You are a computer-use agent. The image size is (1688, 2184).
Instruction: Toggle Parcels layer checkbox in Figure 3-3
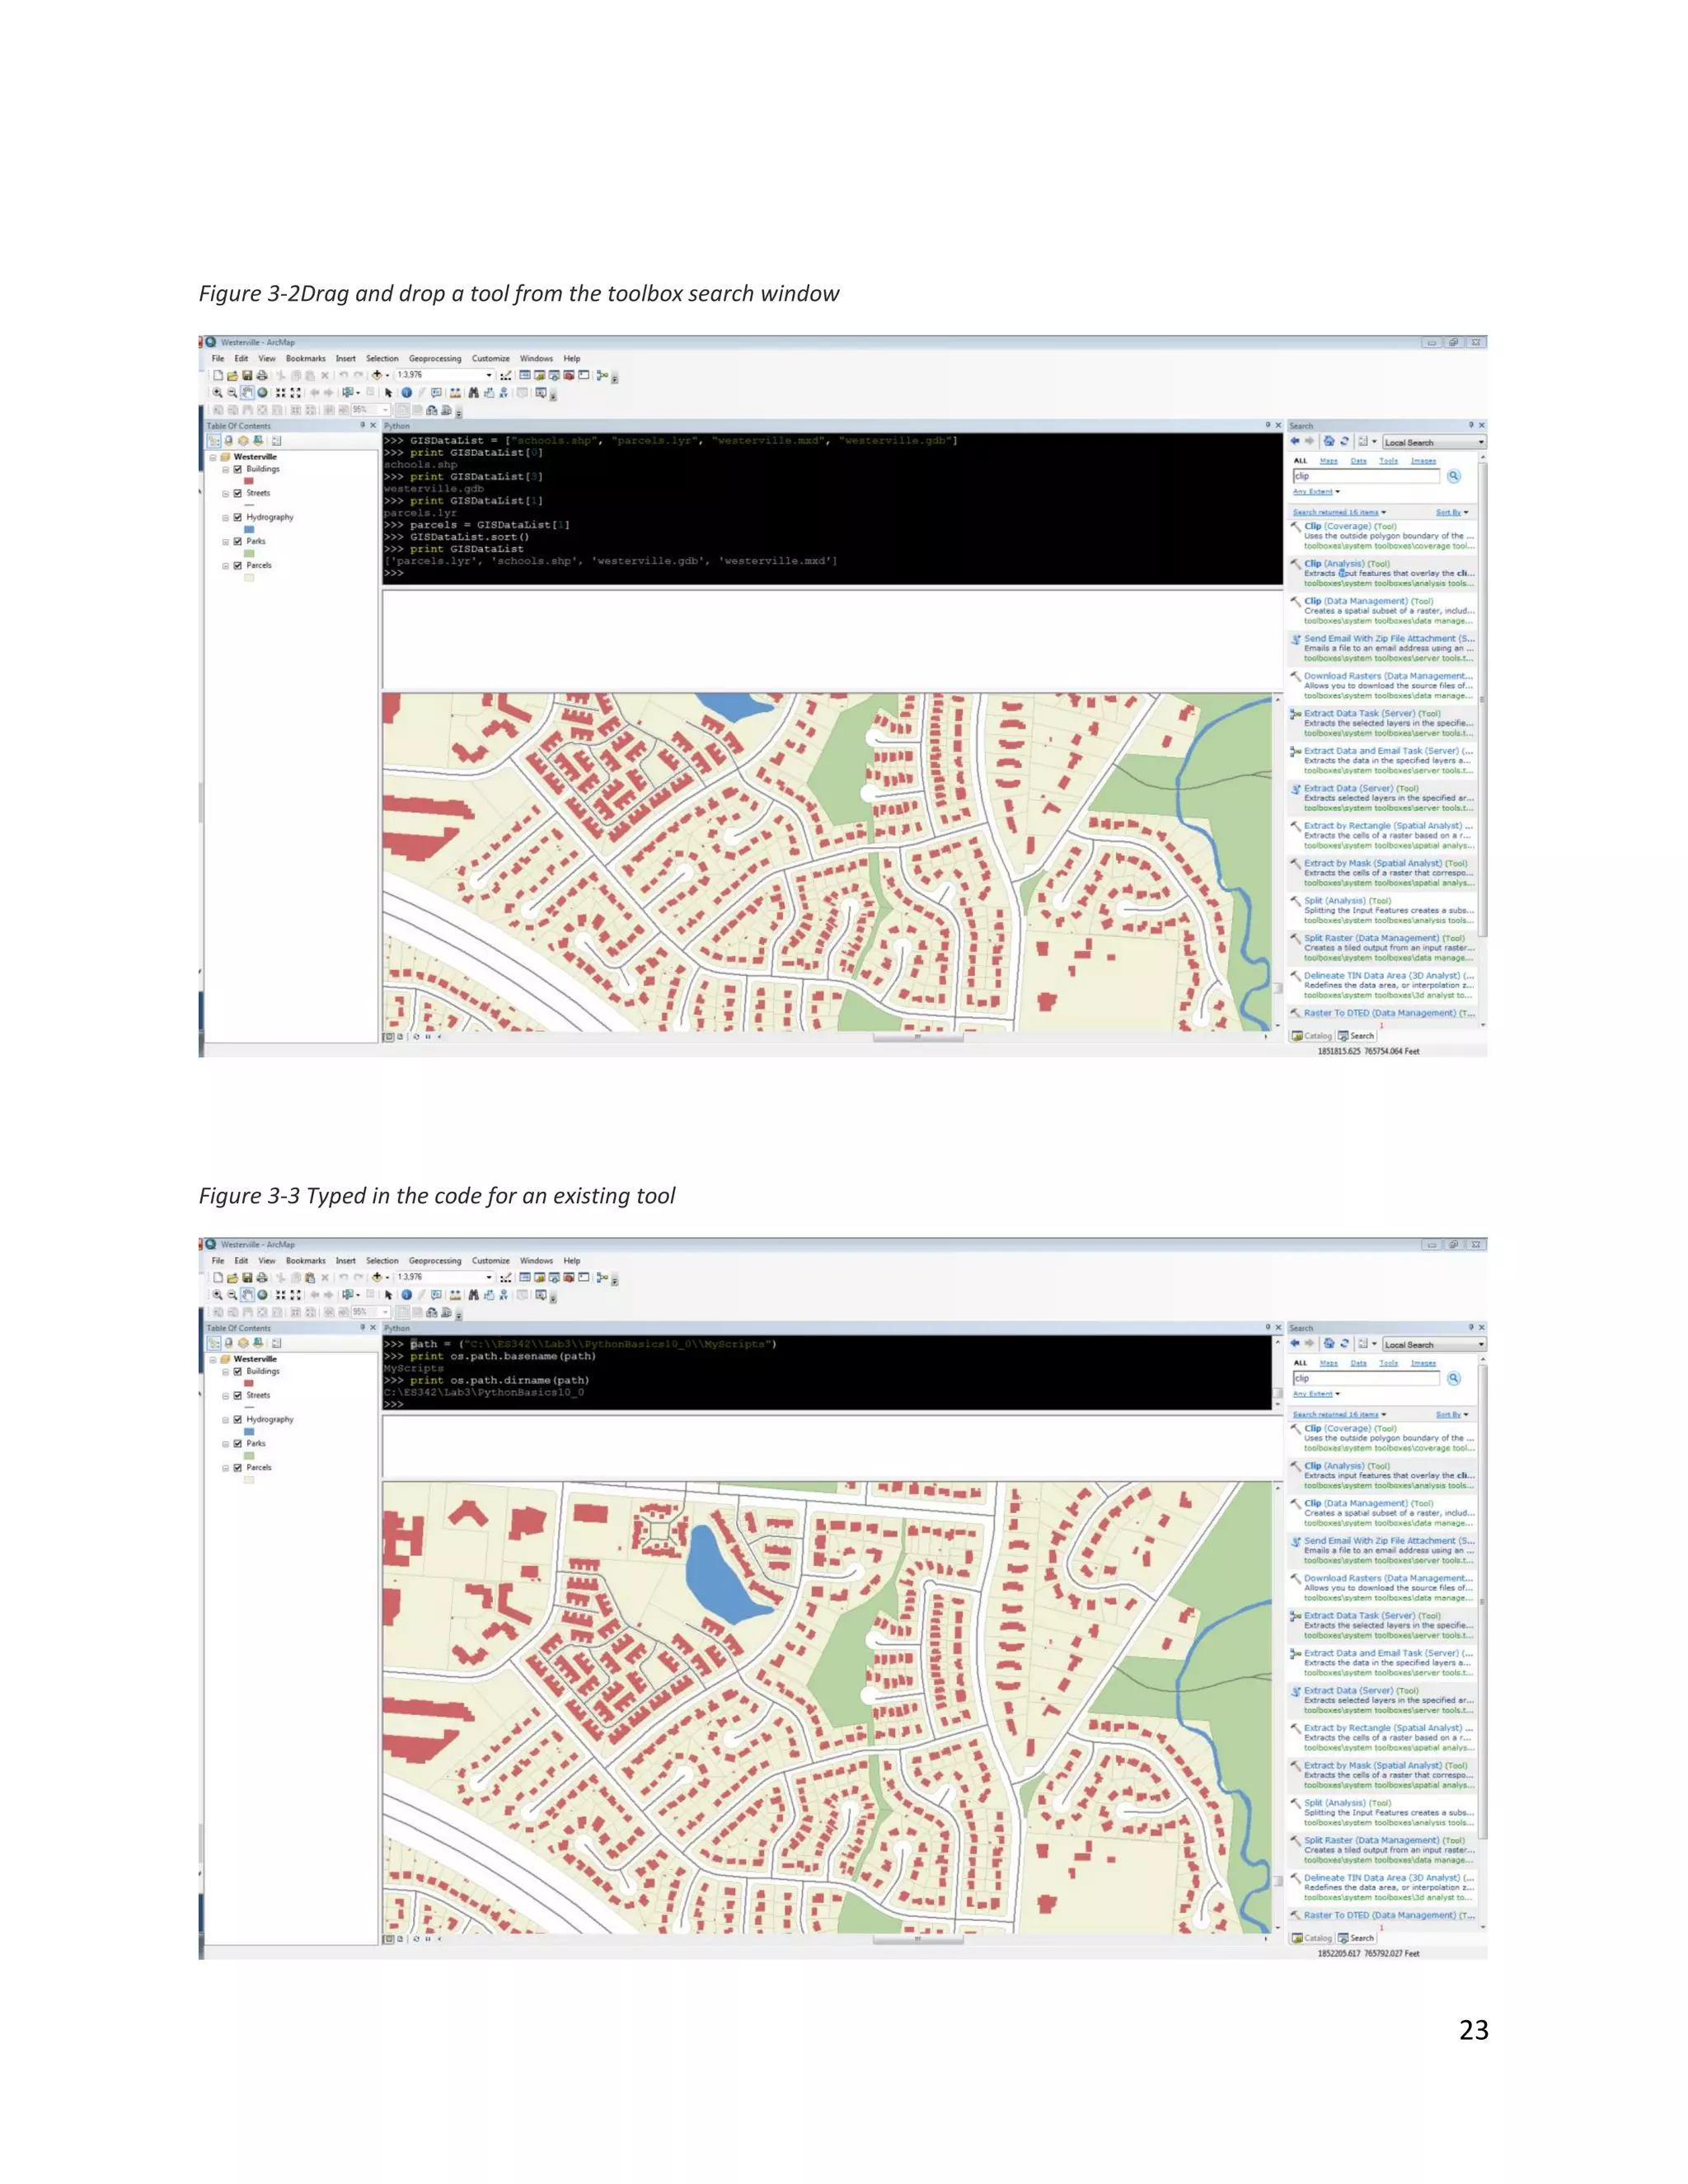click(x=237, y=1467)
